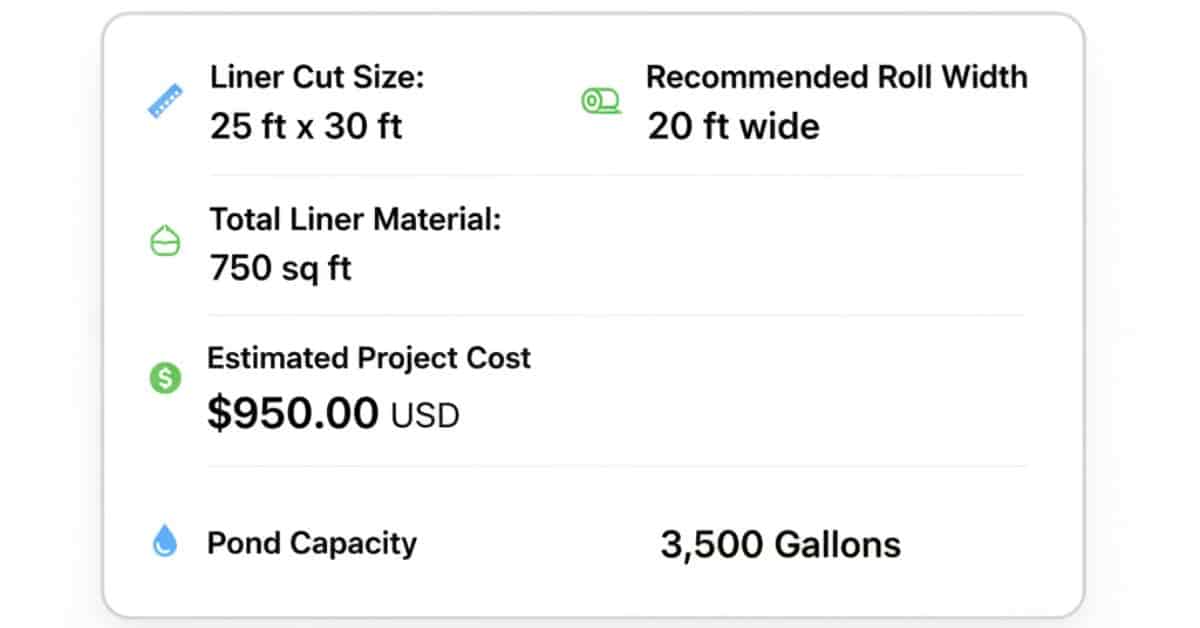Click the Pond Capacity label
Screen dimensions: 1200x628
coord(311,543)
